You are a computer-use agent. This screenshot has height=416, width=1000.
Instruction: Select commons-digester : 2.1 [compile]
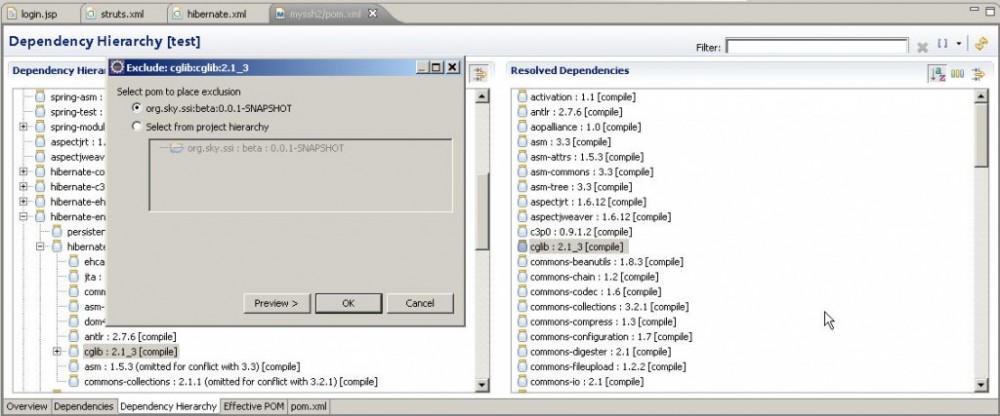[599, 352]
